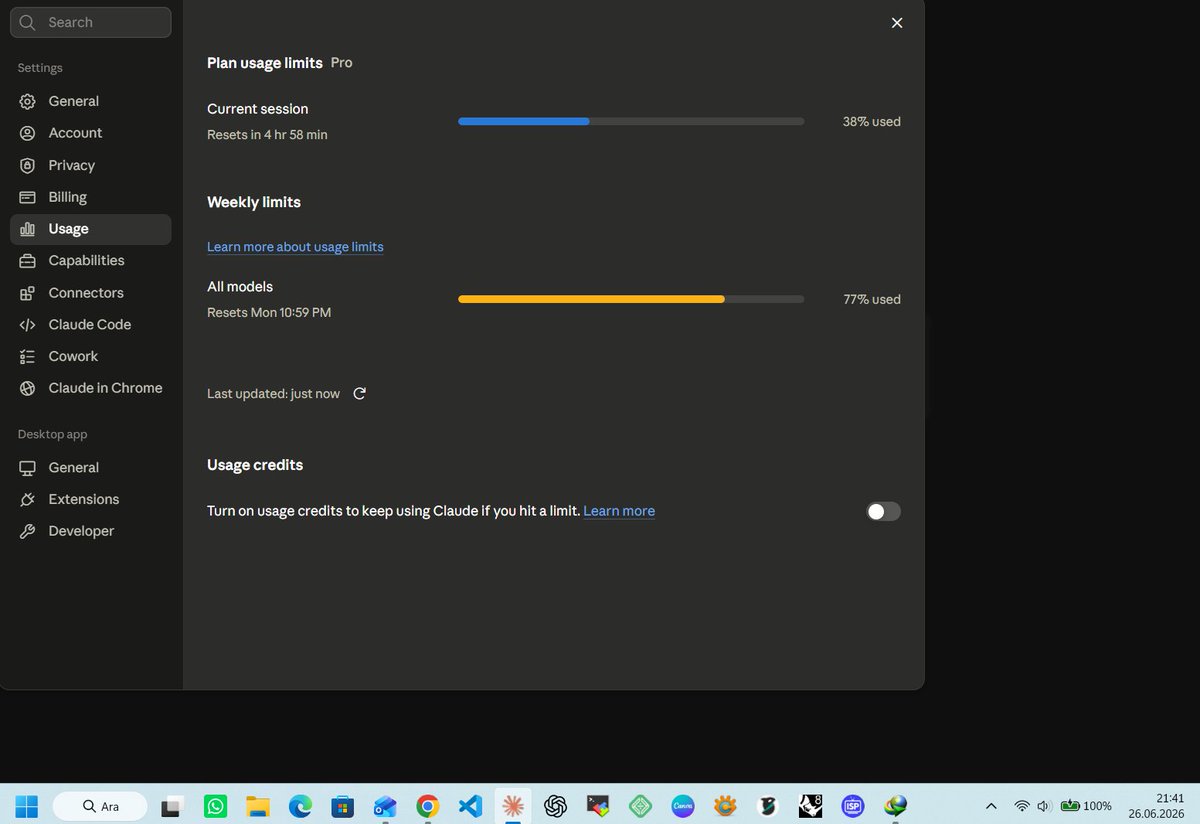Click the Connectors grid icon

click(28, 293)
